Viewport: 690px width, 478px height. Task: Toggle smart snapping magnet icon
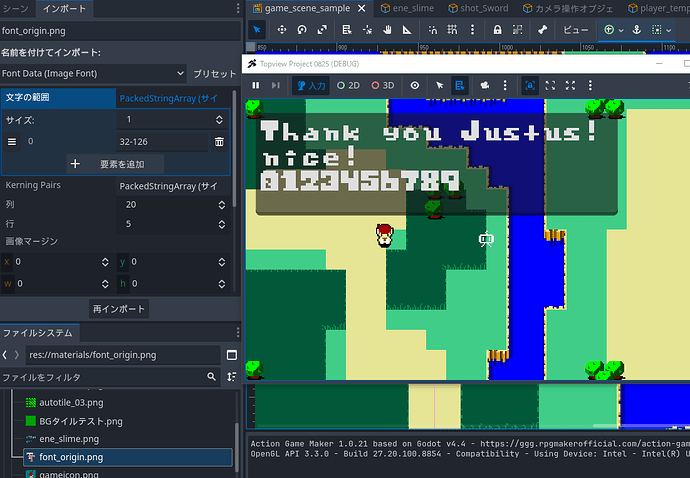[x=433, y=30]
